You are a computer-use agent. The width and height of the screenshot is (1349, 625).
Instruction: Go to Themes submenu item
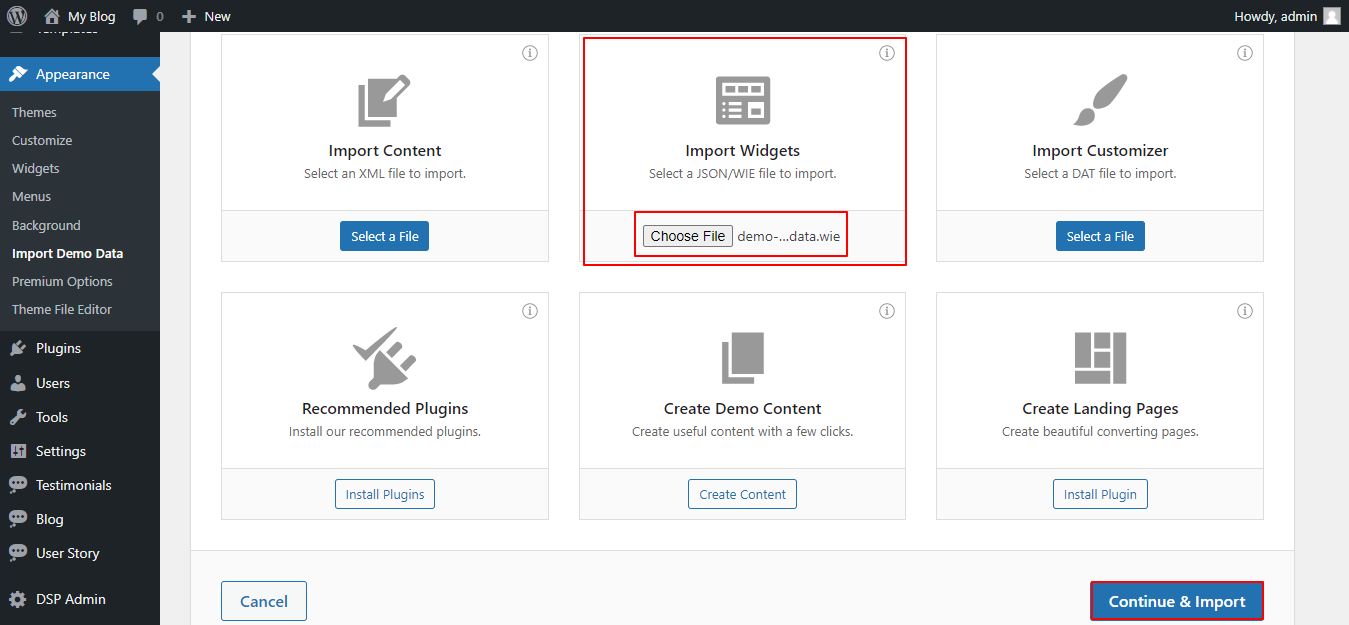click(x=34, y=112)
